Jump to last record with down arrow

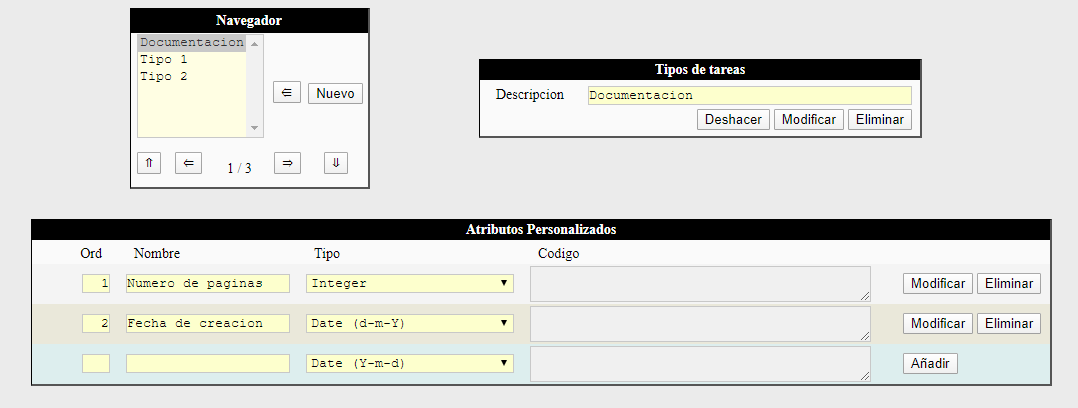[336, 163]
